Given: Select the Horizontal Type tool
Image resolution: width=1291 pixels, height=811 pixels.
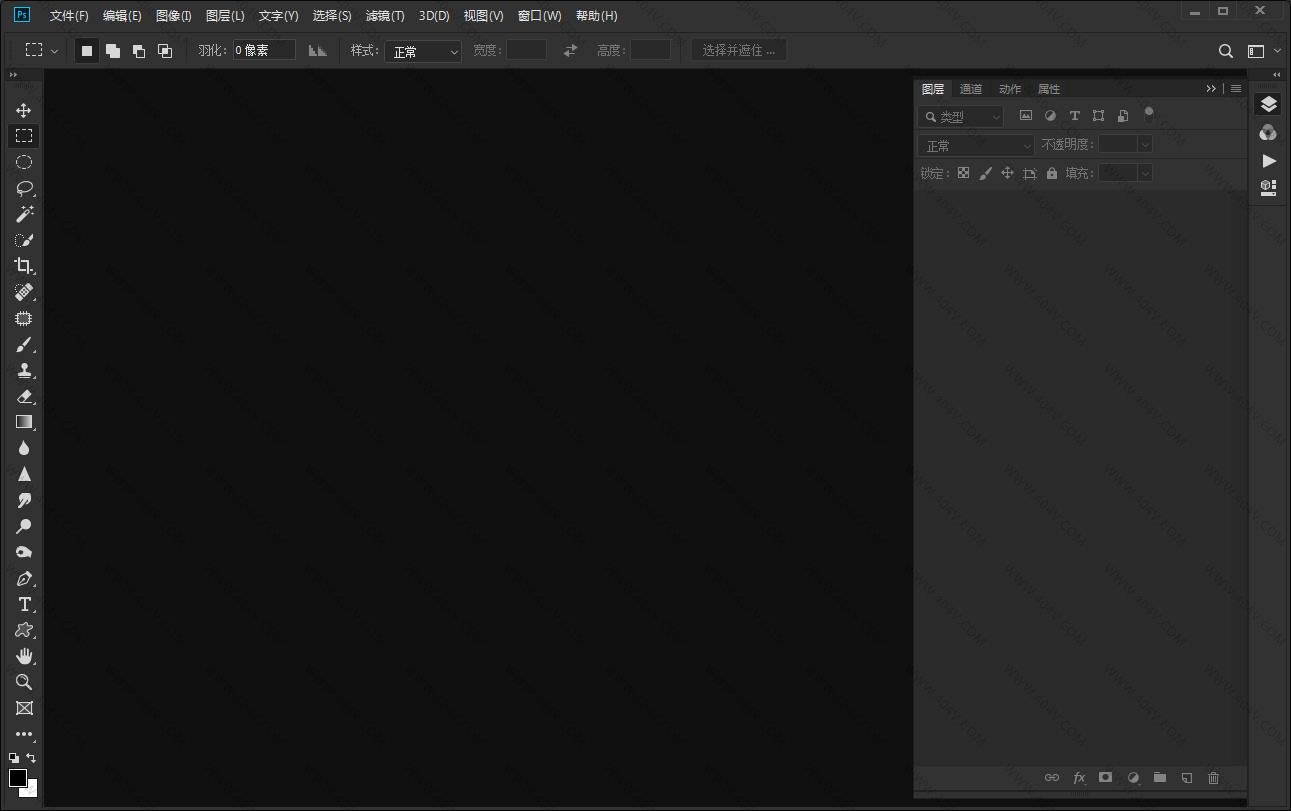Looking at the screenshot, I should point(24,605).
